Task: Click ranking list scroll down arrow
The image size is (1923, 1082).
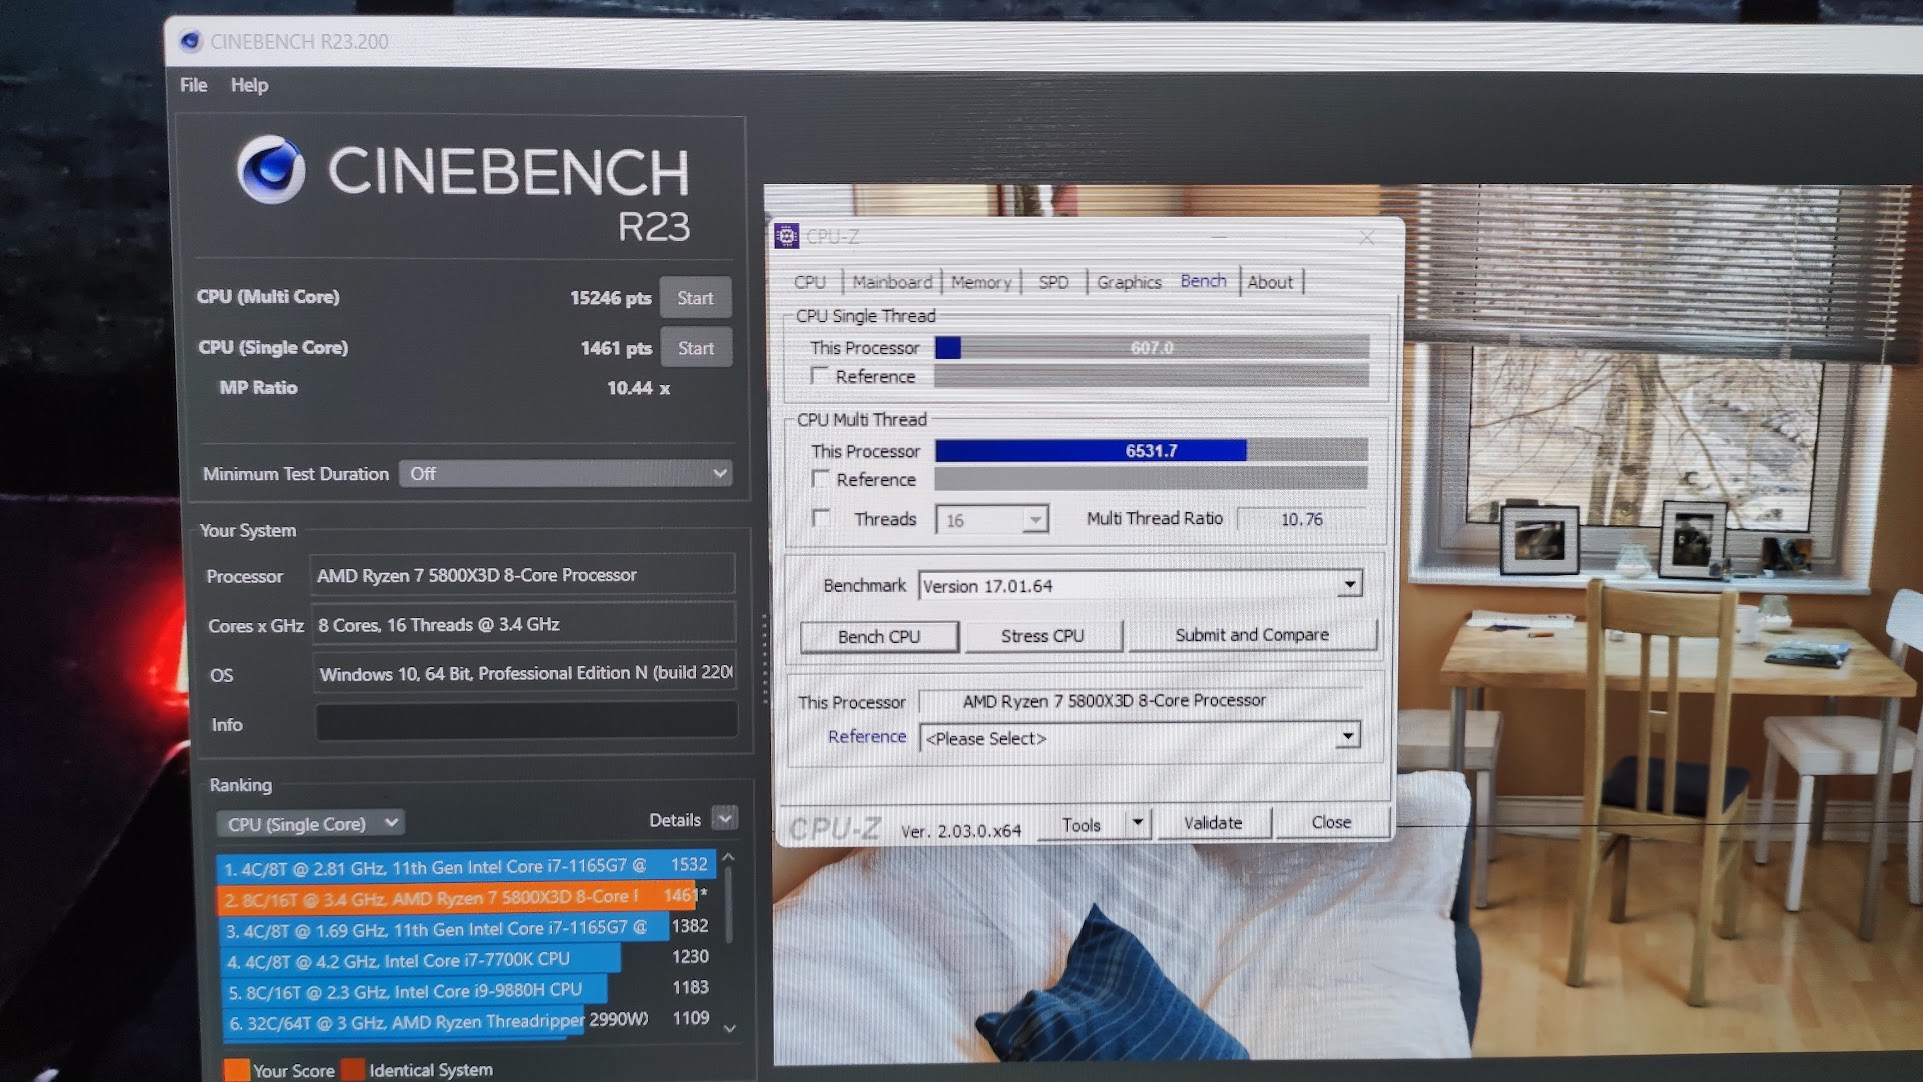Action: point(730,1028)
